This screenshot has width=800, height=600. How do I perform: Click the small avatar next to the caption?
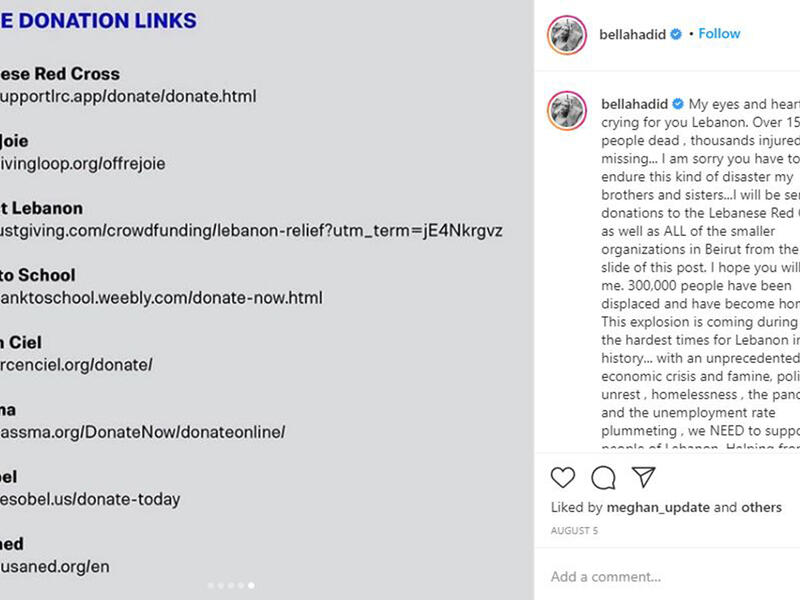coord(566,105)
